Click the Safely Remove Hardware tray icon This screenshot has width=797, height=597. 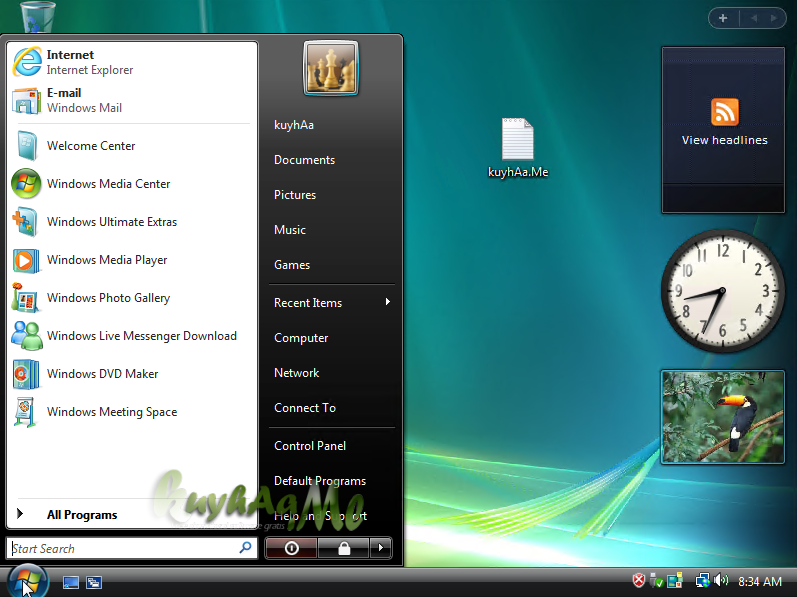656,581
